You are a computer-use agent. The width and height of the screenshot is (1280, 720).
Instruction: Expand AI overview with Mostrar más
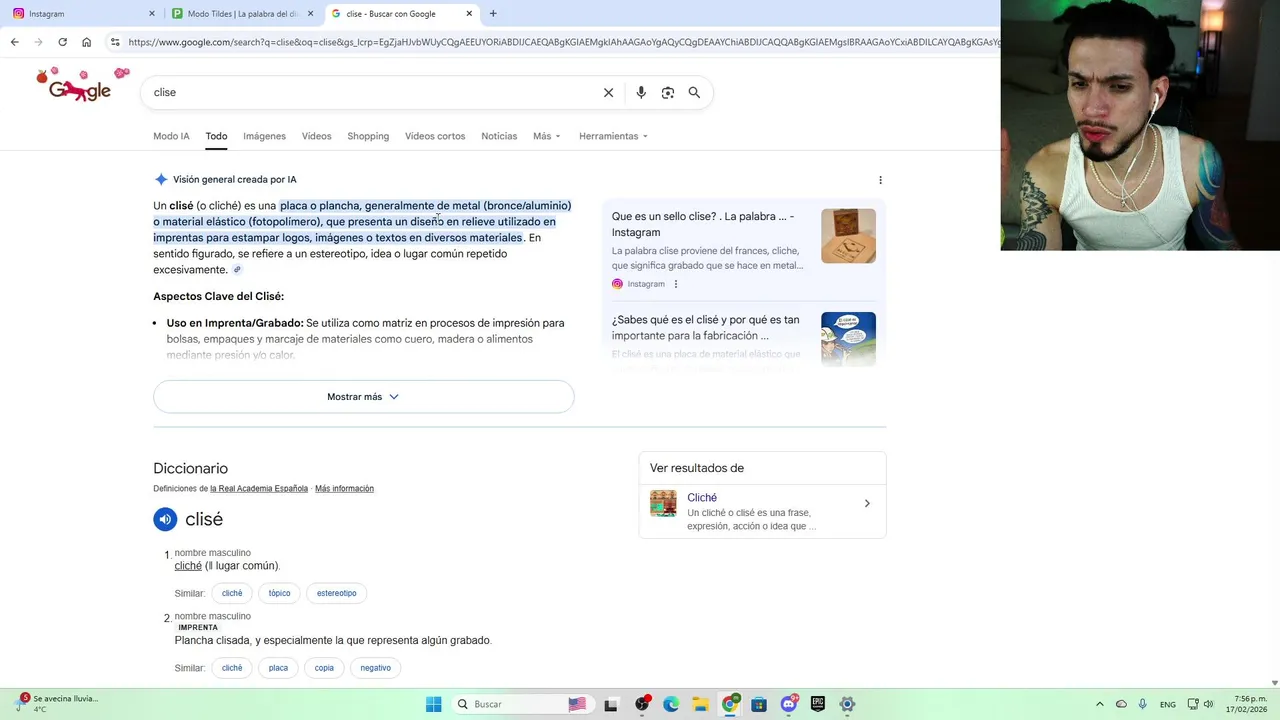coord(363,397)
